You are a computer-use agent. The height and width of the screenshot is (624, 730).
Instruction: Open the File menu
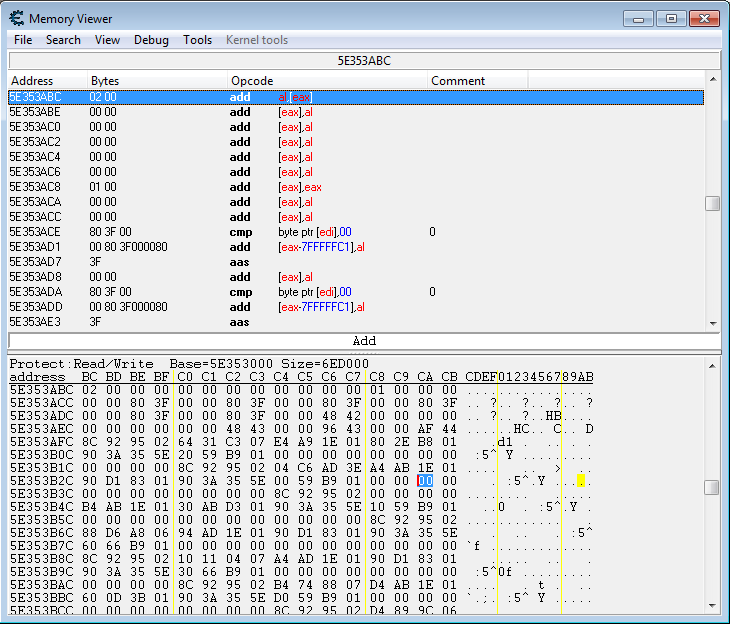click(23, 40)
